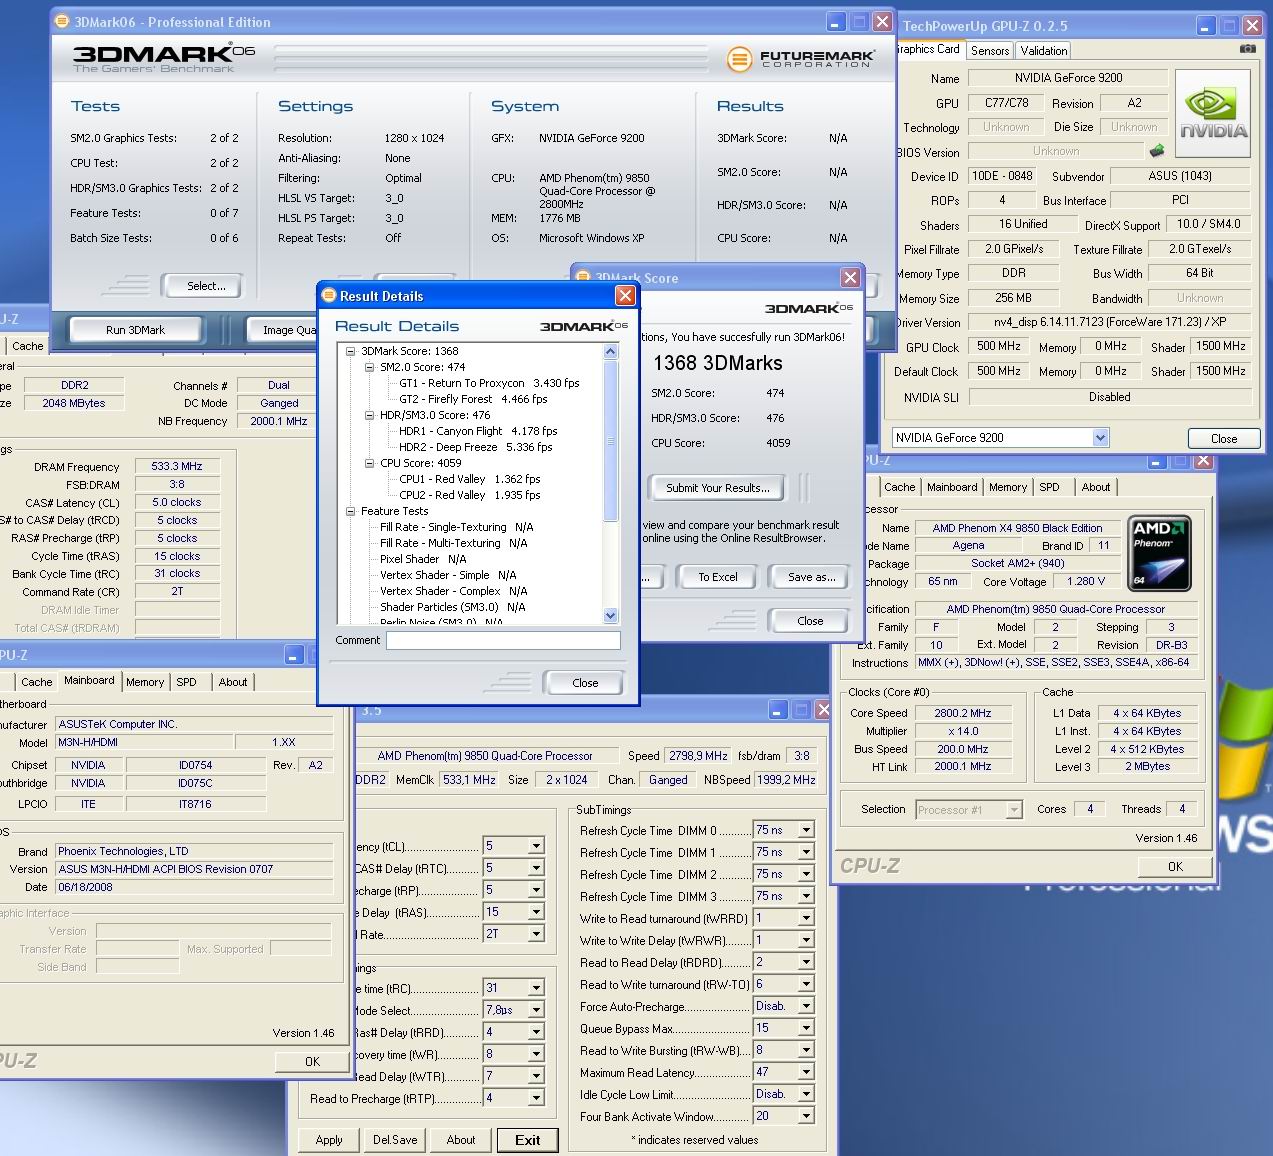Close the 3DMark Score dialog with X
The width and height of the screenshot is (1273, 1156).
(850, 278)
